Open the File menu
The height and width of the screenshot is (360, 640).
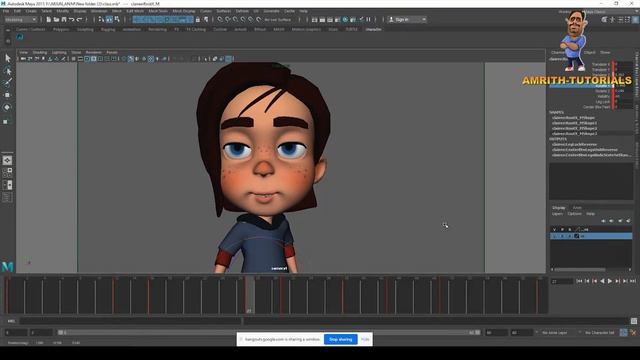[x=6, y=11]
